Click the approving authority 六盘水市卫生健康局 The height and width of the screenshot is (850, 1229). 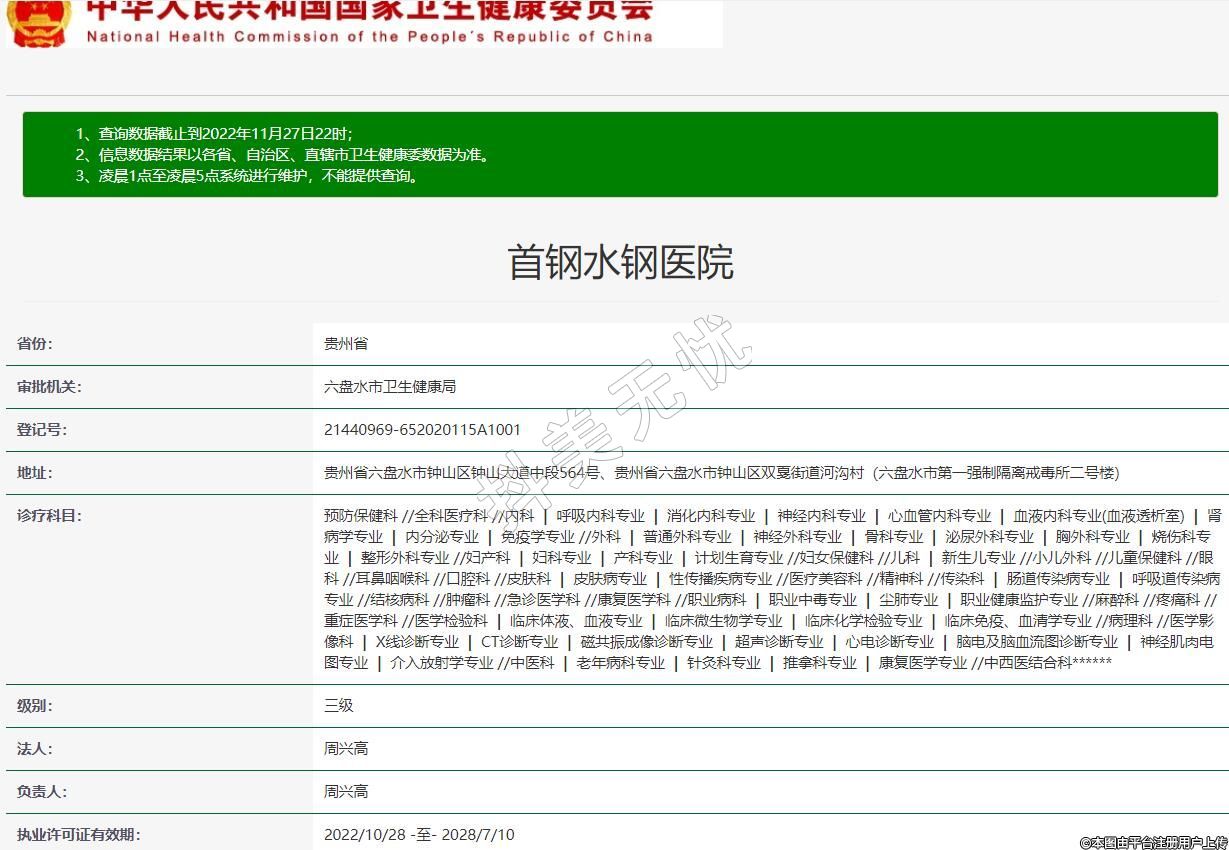[x=389, y=387]
